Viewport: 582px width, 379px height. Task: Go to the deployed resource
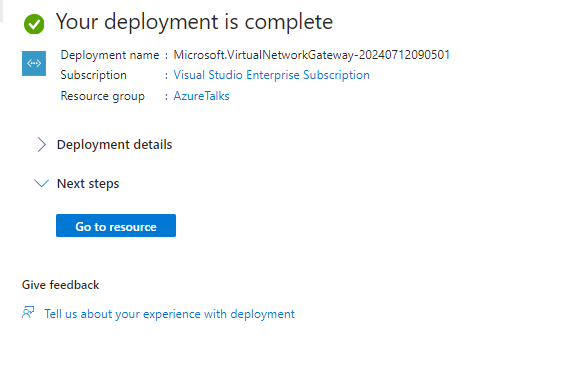coord(116,225)
